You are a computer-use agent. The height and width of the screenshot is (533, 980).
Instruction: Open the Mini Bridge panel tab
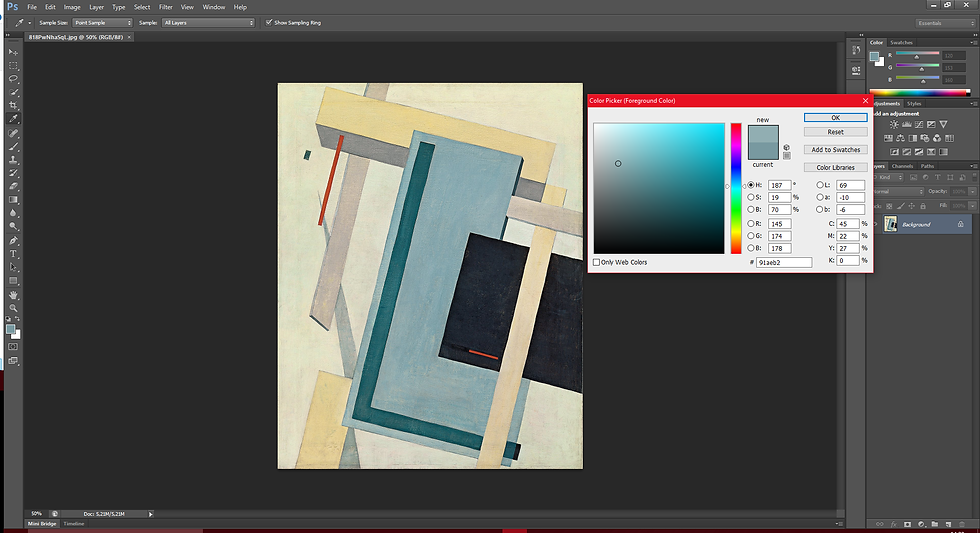point(42,524)
